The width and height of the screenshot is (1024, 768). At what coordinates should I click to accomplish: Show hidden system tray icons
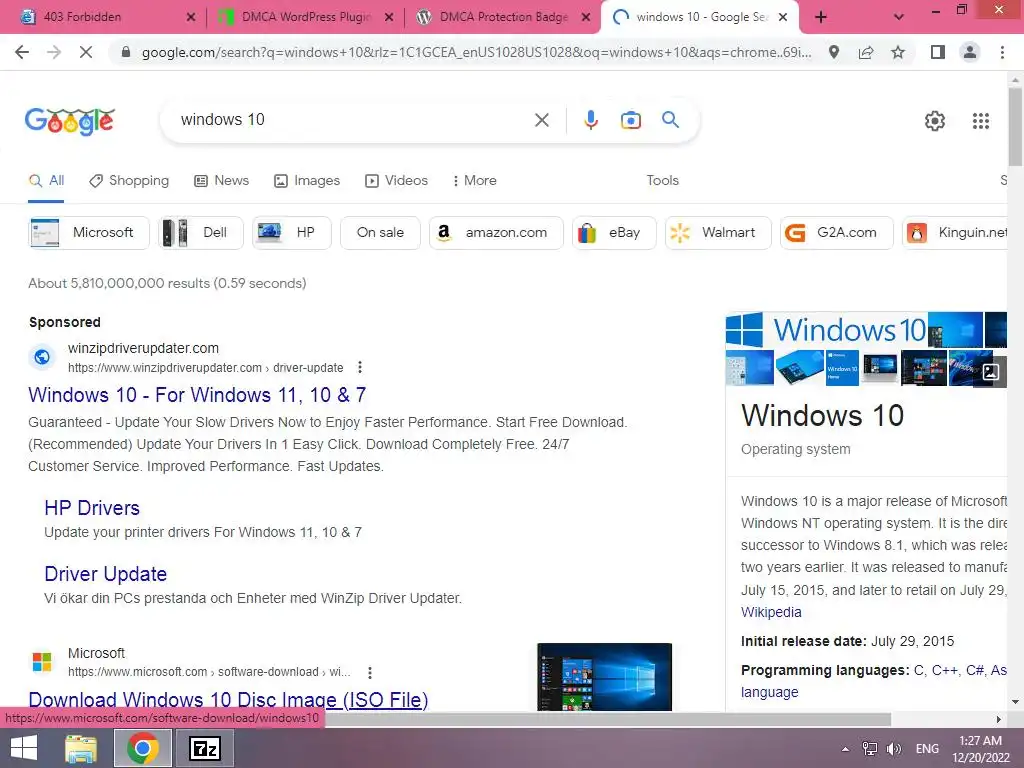click(845, 749)
